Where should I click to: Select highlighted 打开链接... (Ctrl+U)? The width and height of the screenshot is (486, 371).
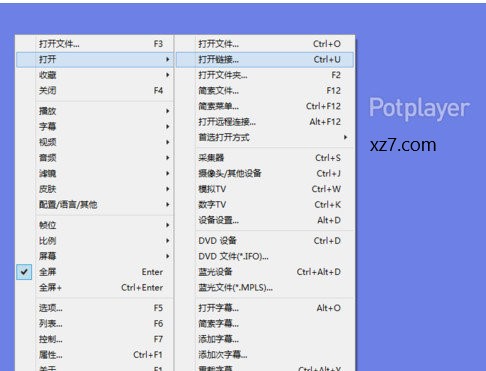(265, 60)
